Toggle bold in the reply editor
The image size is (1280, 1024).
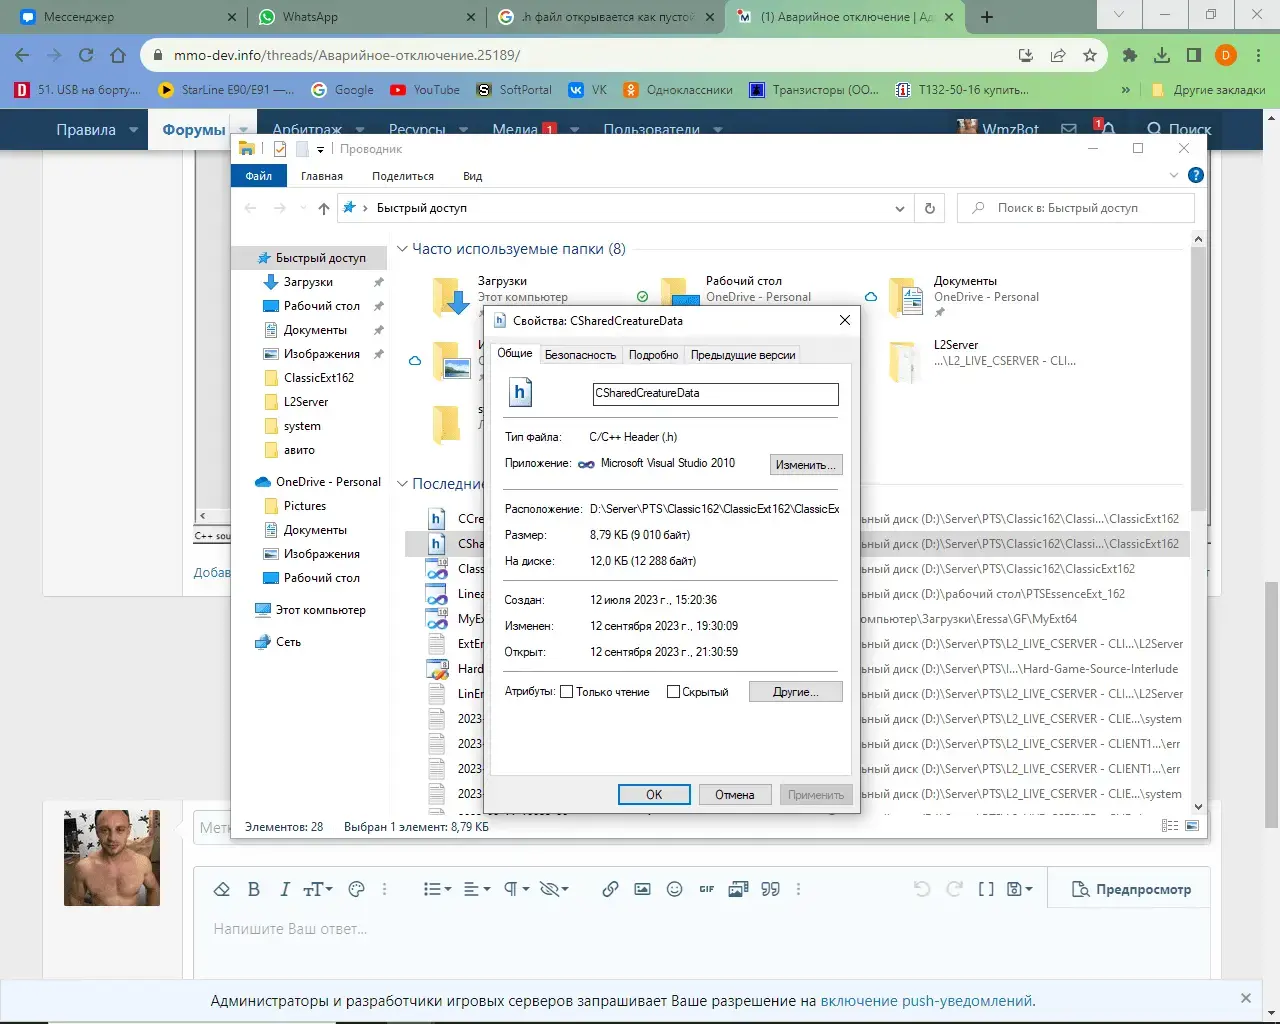coord(254,889)
